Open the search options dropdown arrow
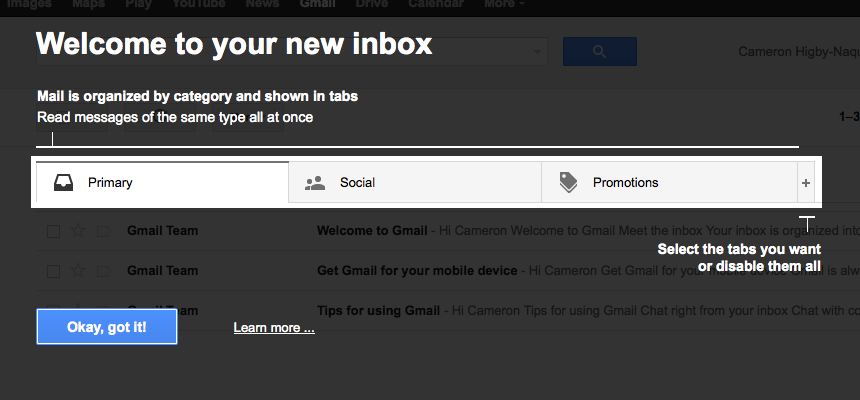Viewport: 860px width, 400px height. (538, 52)
